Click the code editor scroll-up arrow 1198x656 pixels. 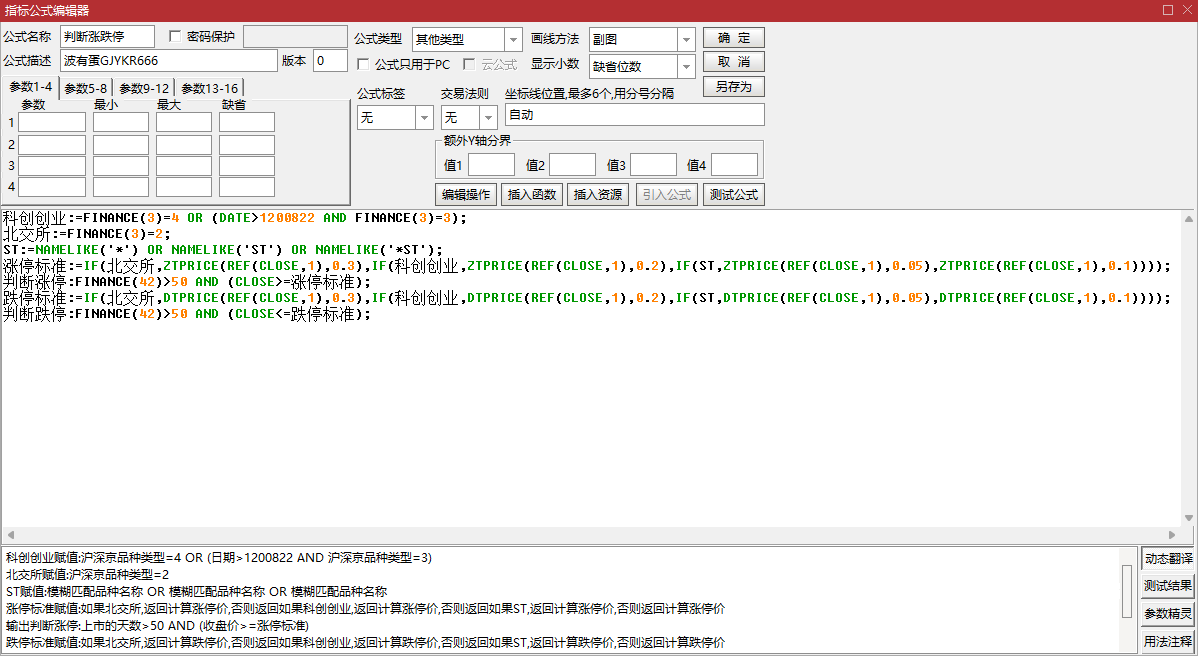(x=1189, y=219)
